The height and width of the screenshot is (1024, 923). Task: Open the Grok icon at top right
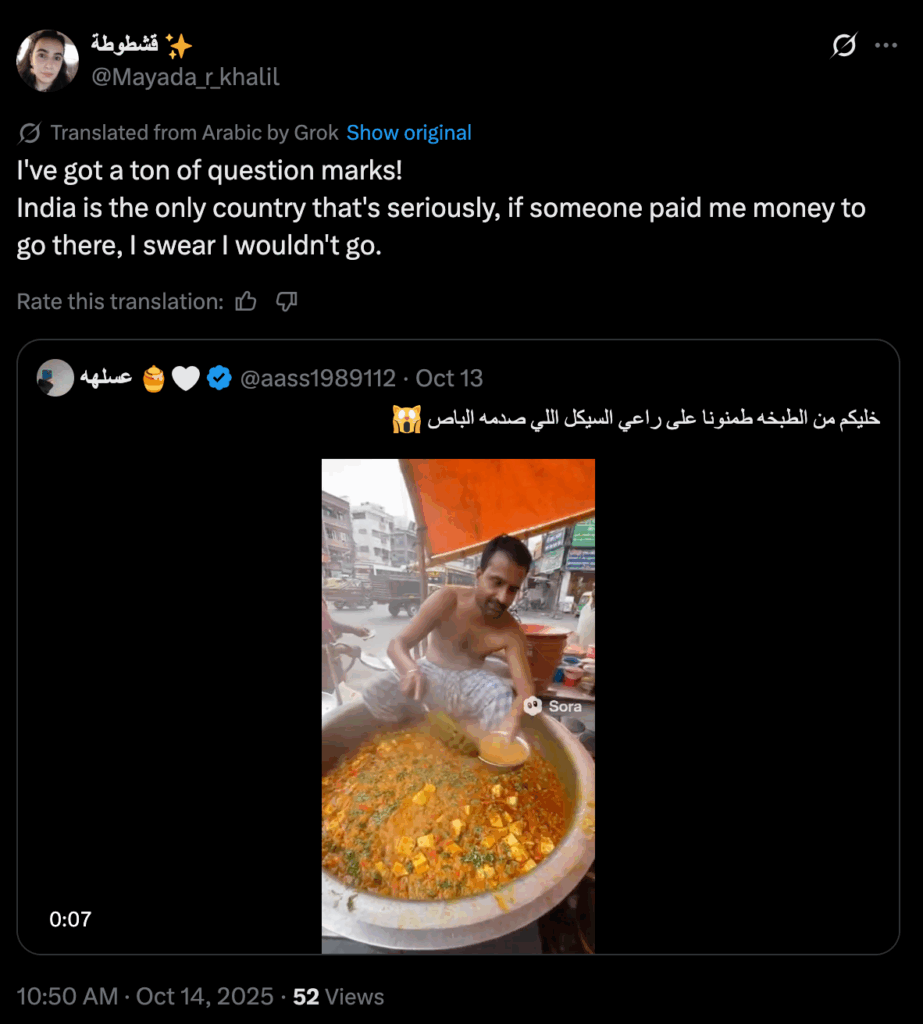844,46
